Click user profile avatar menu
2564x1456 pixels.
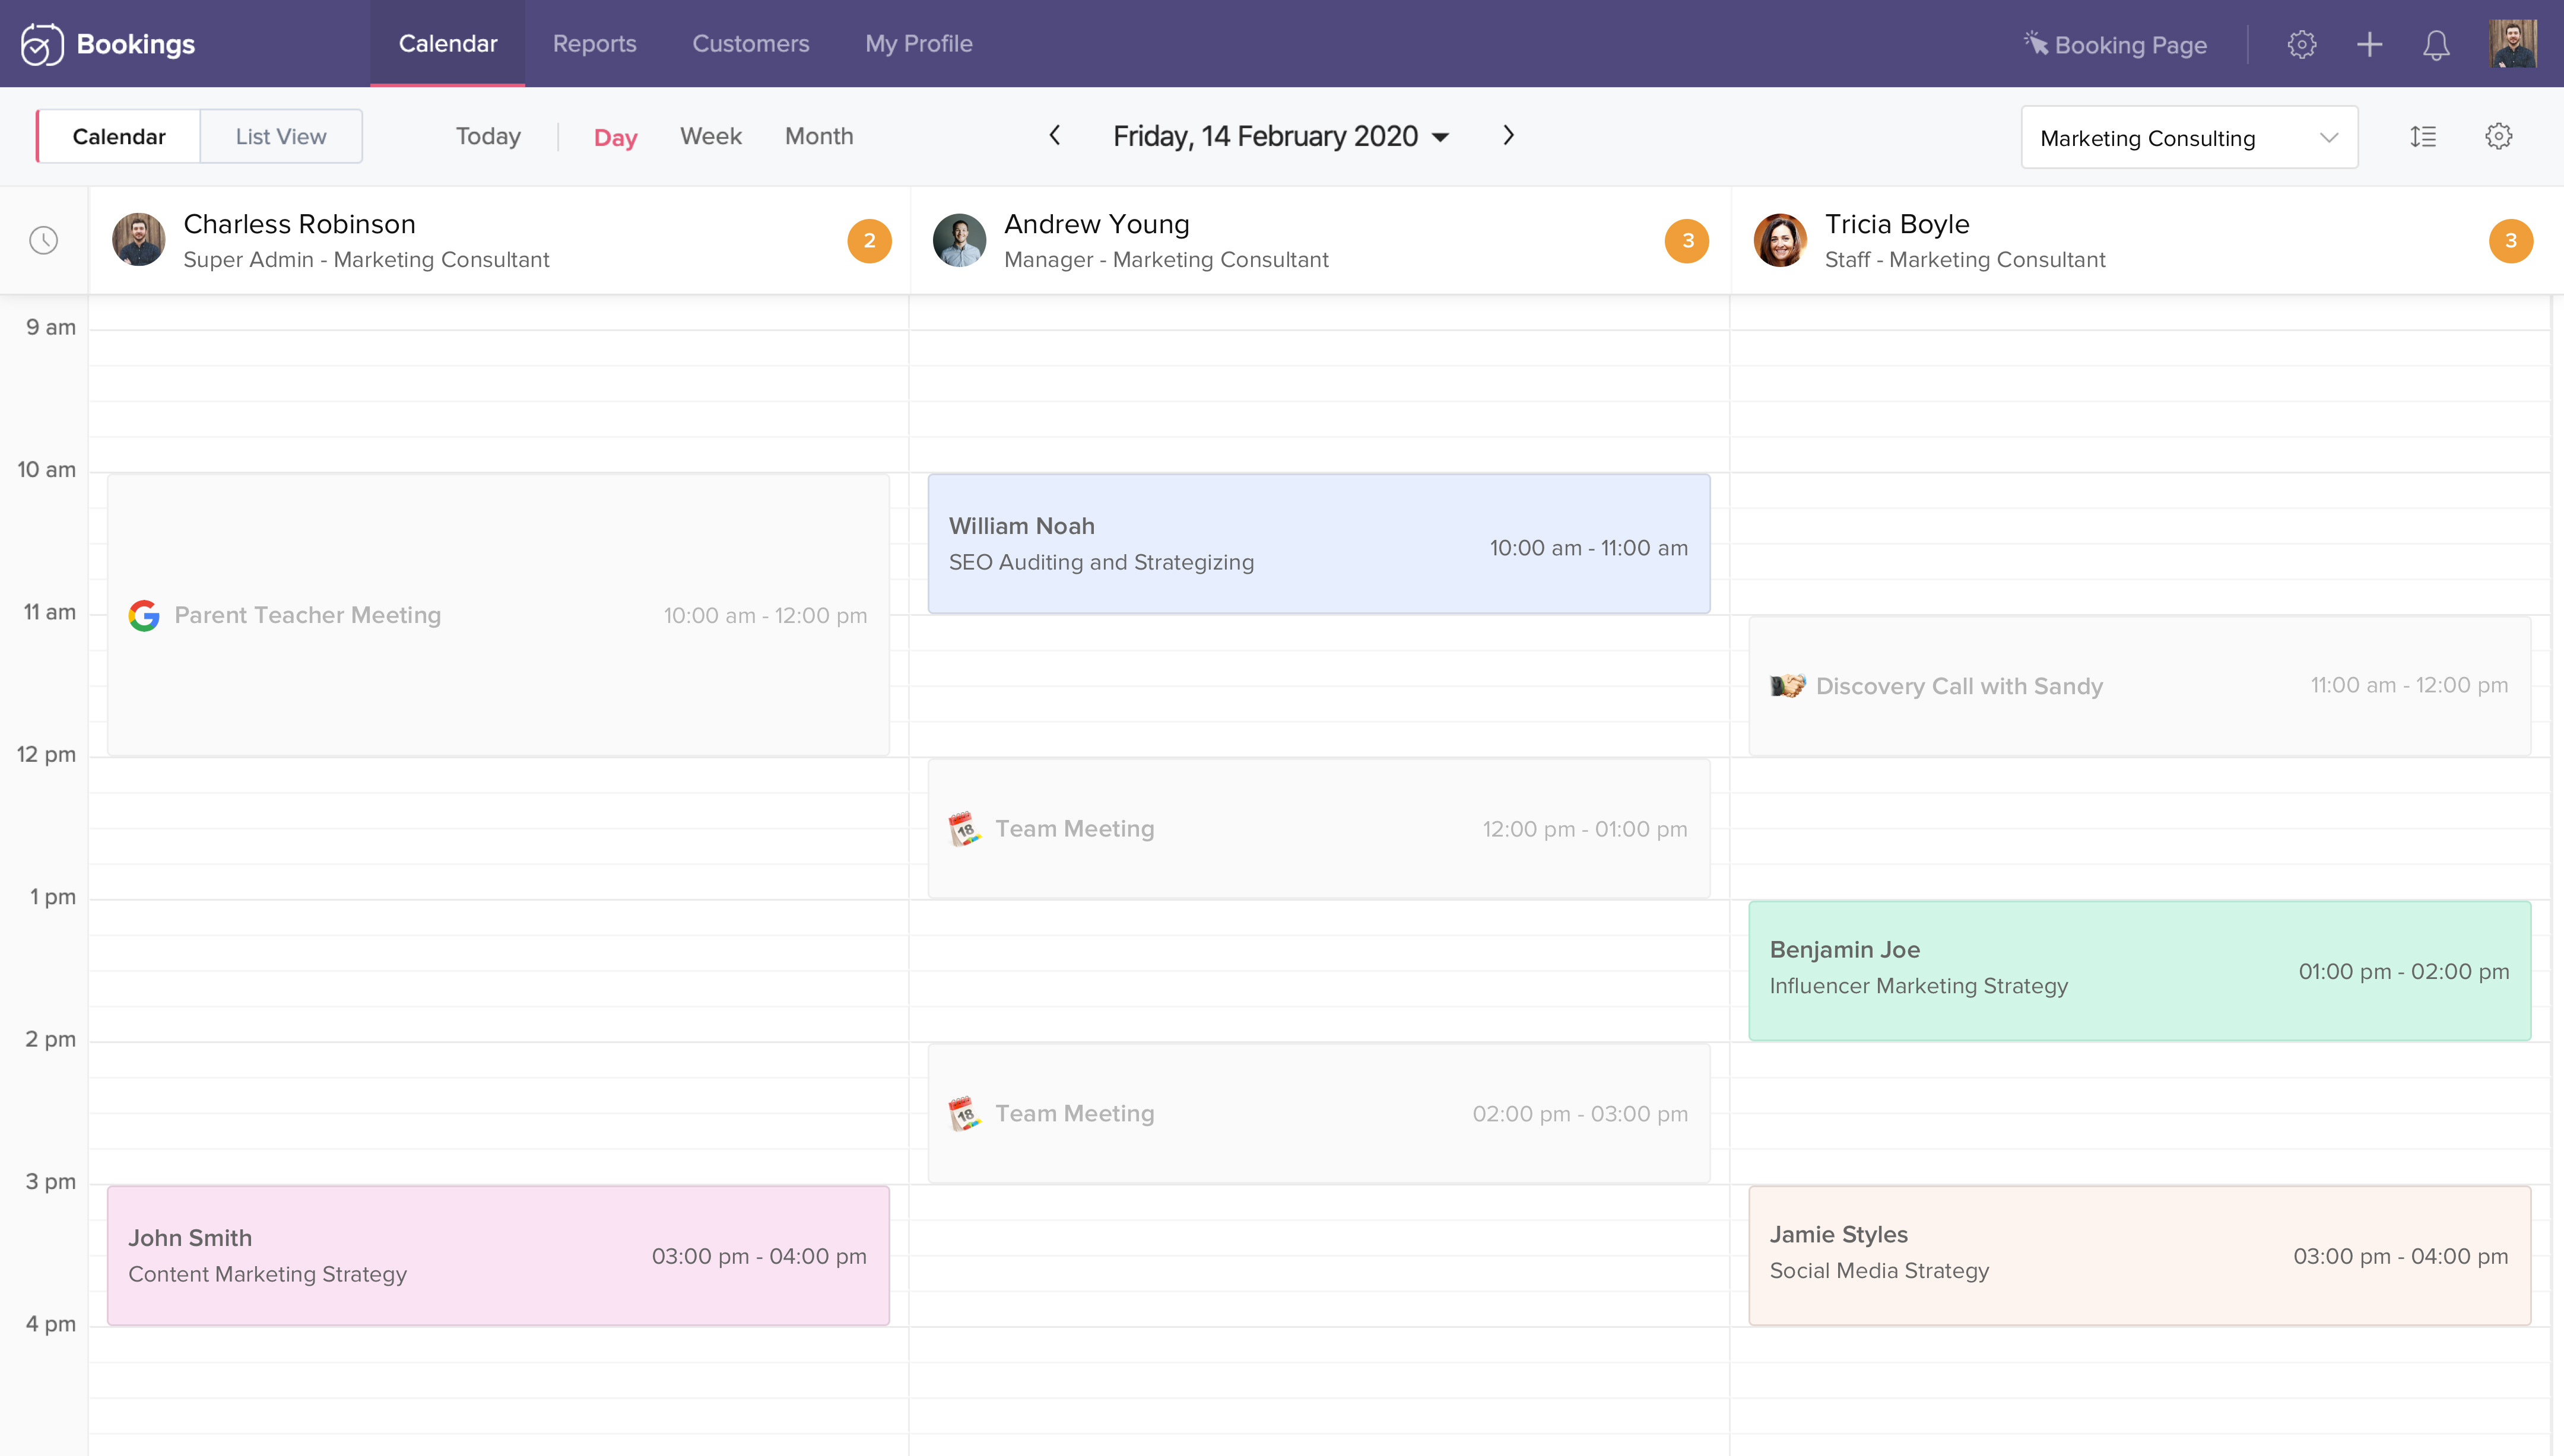click(x=2513, y=44)
